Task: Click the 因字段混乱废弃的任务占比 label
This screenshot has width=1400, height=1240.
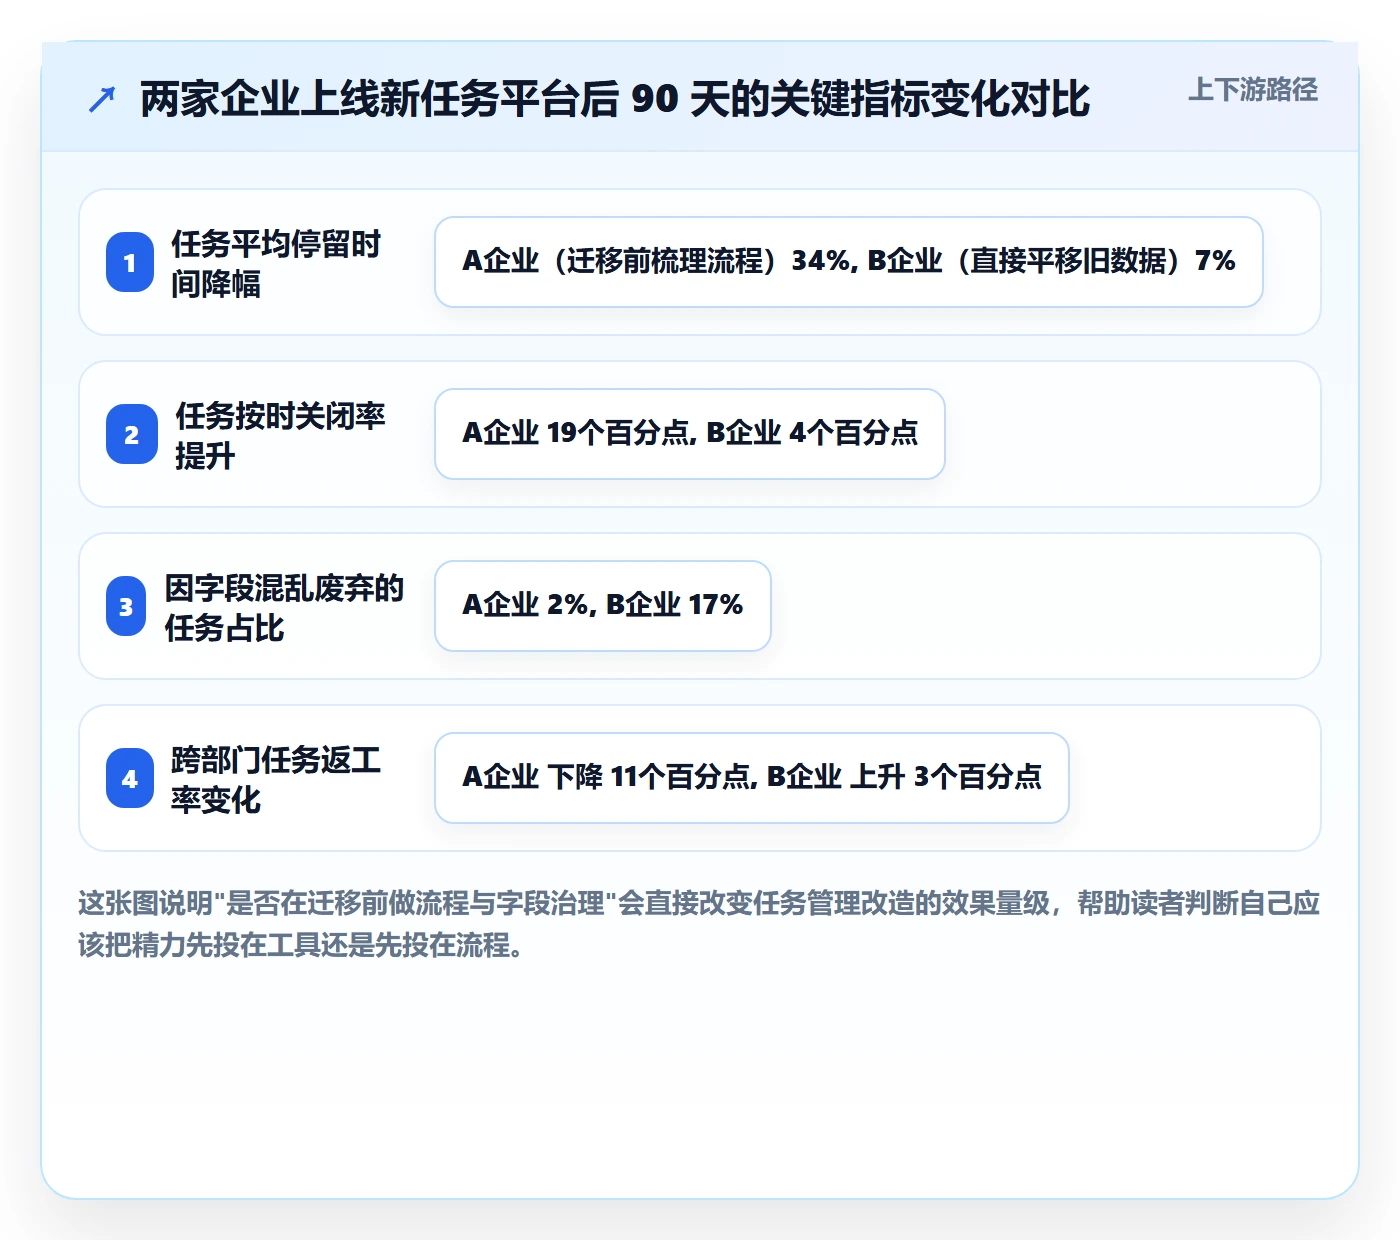Action: click(x=285, y=607)
